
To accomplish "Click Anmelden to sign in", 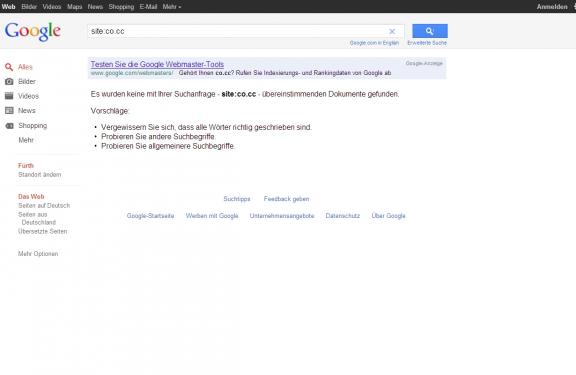I will (x=552, y=7).
